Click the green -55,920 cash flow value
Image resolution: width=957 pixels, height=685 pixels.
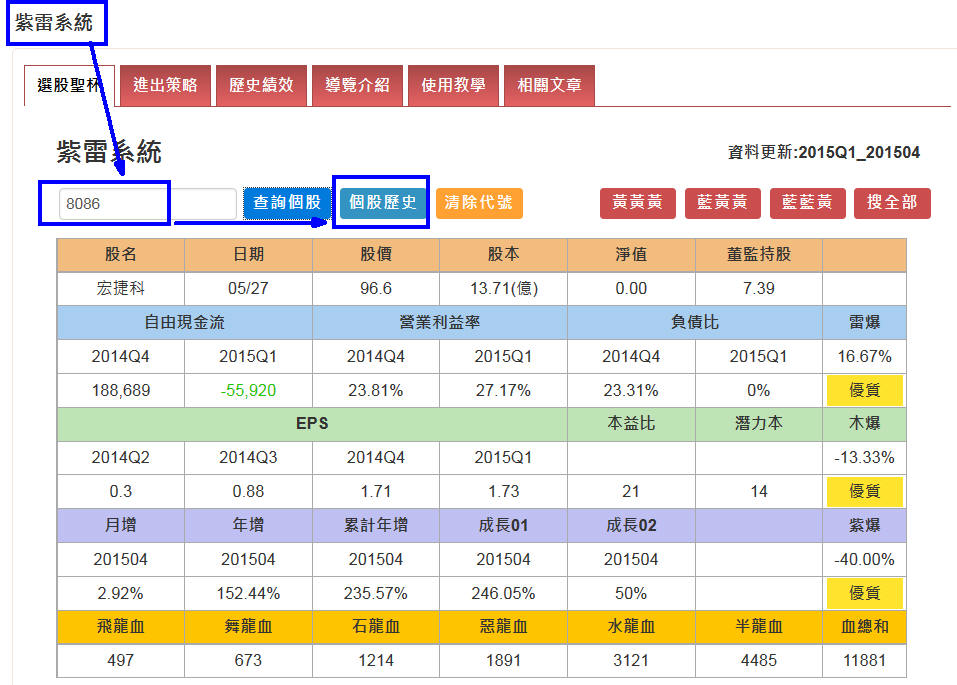coord(248,391)
